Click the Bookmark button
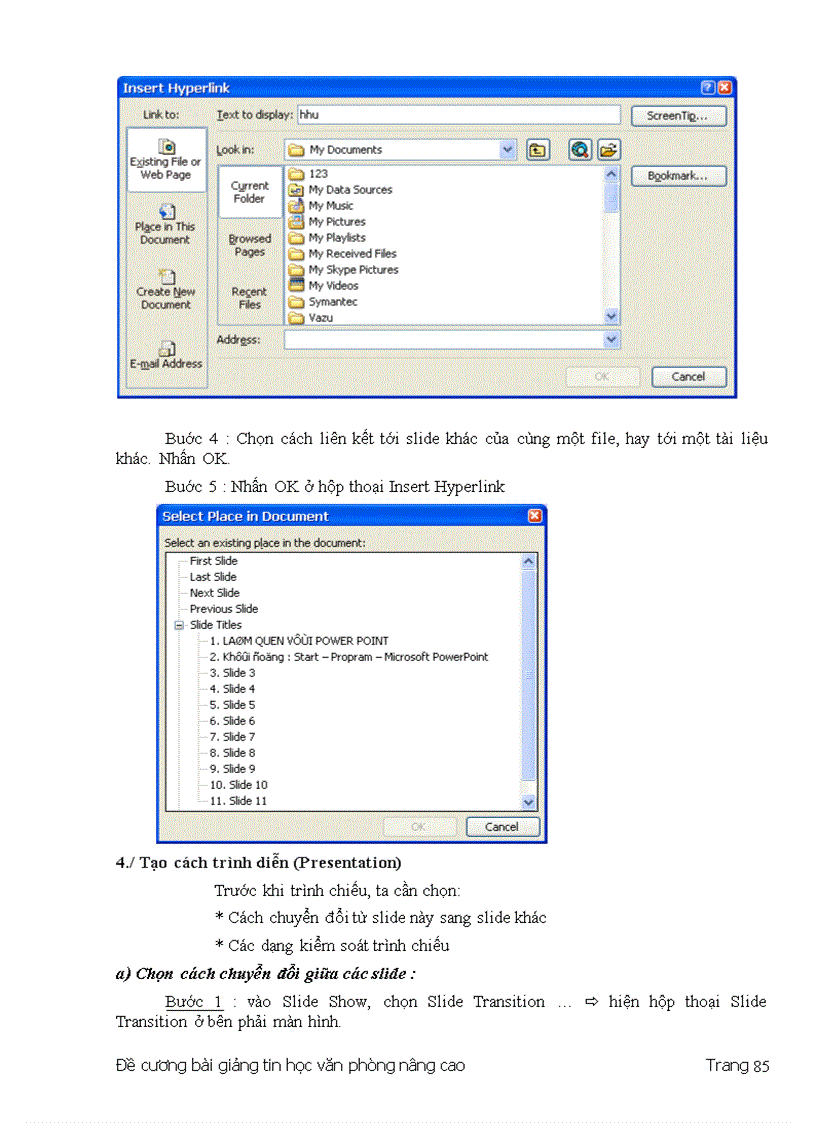816x1123 pixels. pyautogui.click(x=677, y=174)
